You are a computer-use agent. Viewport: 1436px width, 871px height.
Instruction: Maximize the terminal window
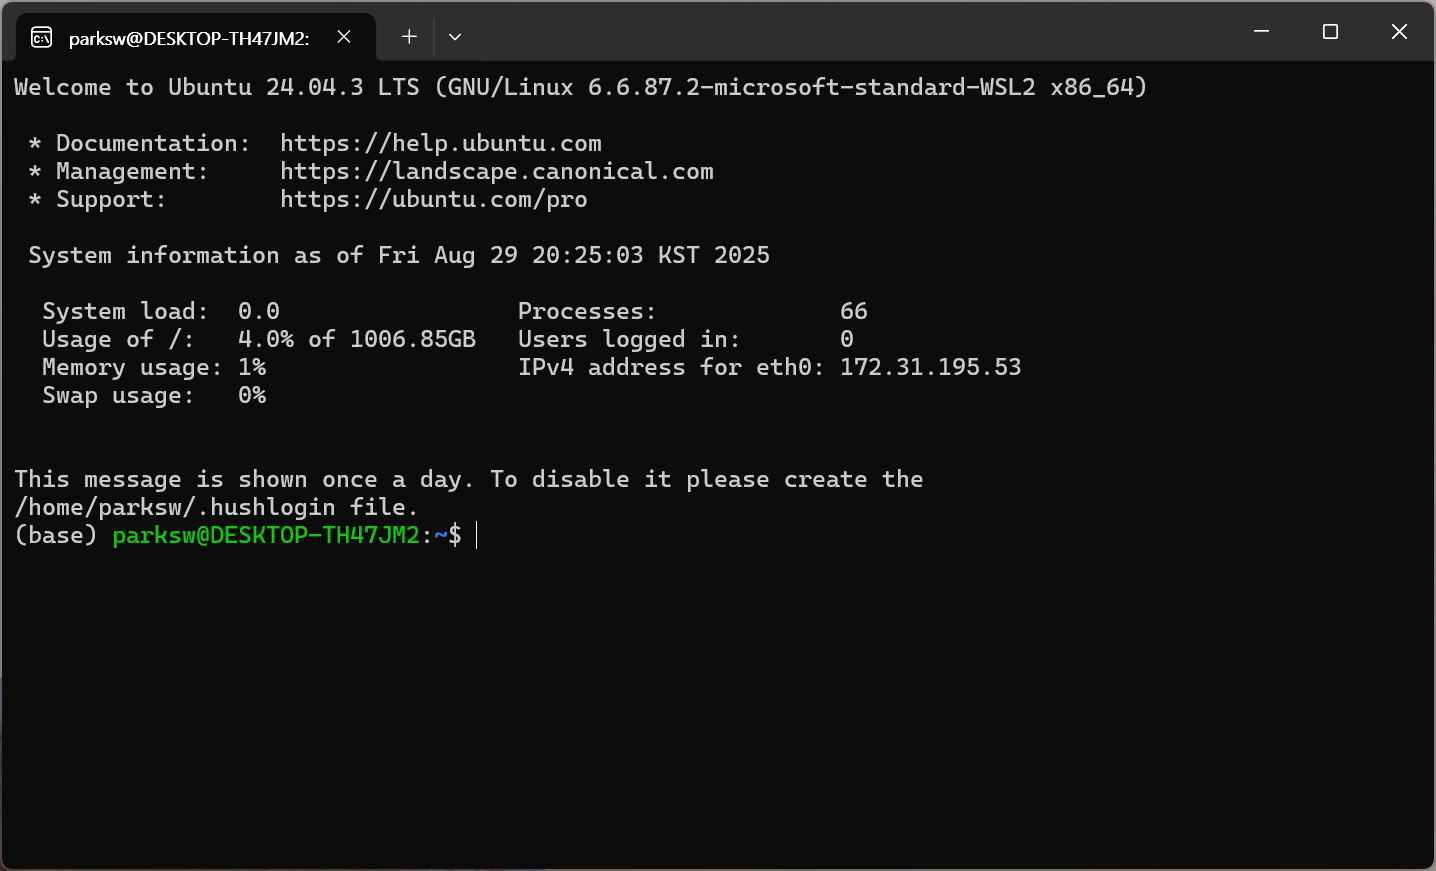1330,32
